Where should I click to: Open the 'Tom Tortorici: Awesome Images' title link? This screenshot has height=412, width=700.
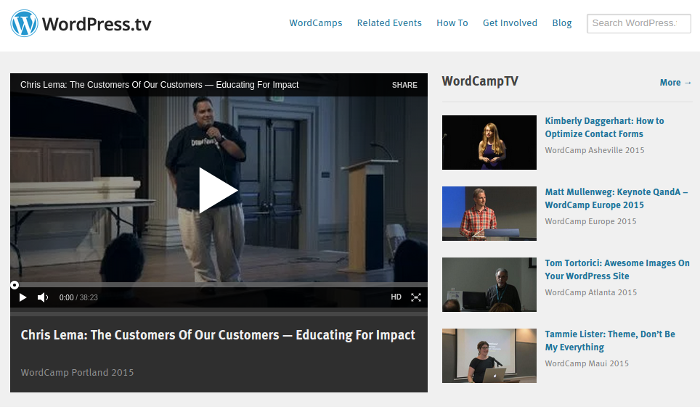[617, 269]
